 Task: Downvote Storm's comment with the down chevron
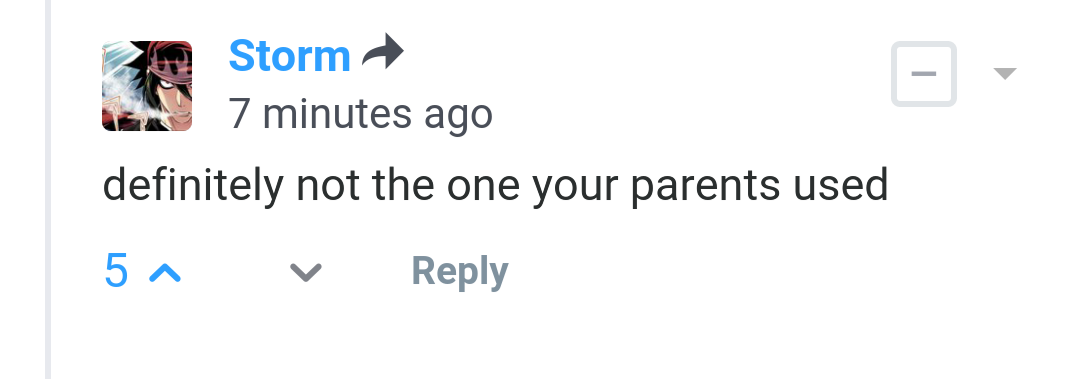(x=306, y=273)
